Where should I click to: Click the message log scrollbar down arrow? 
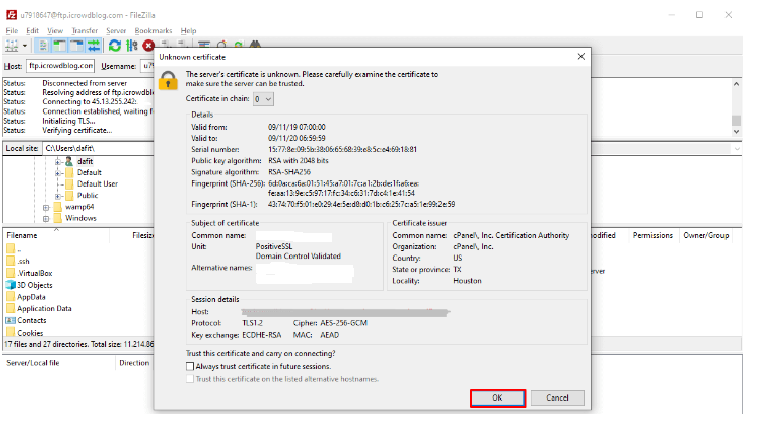pyautogui.click(x=736, y=131)
